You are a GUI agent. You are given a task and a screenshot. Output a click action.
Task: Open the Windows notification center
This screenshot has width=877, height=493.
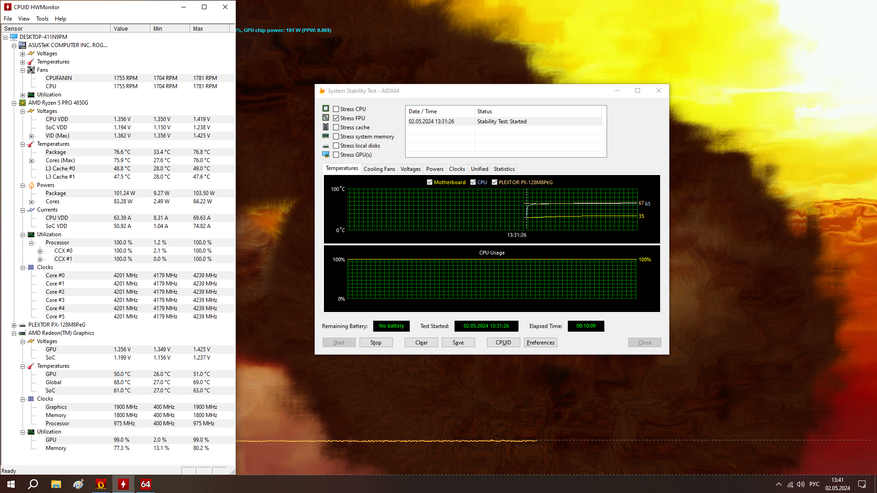(862, 484)
